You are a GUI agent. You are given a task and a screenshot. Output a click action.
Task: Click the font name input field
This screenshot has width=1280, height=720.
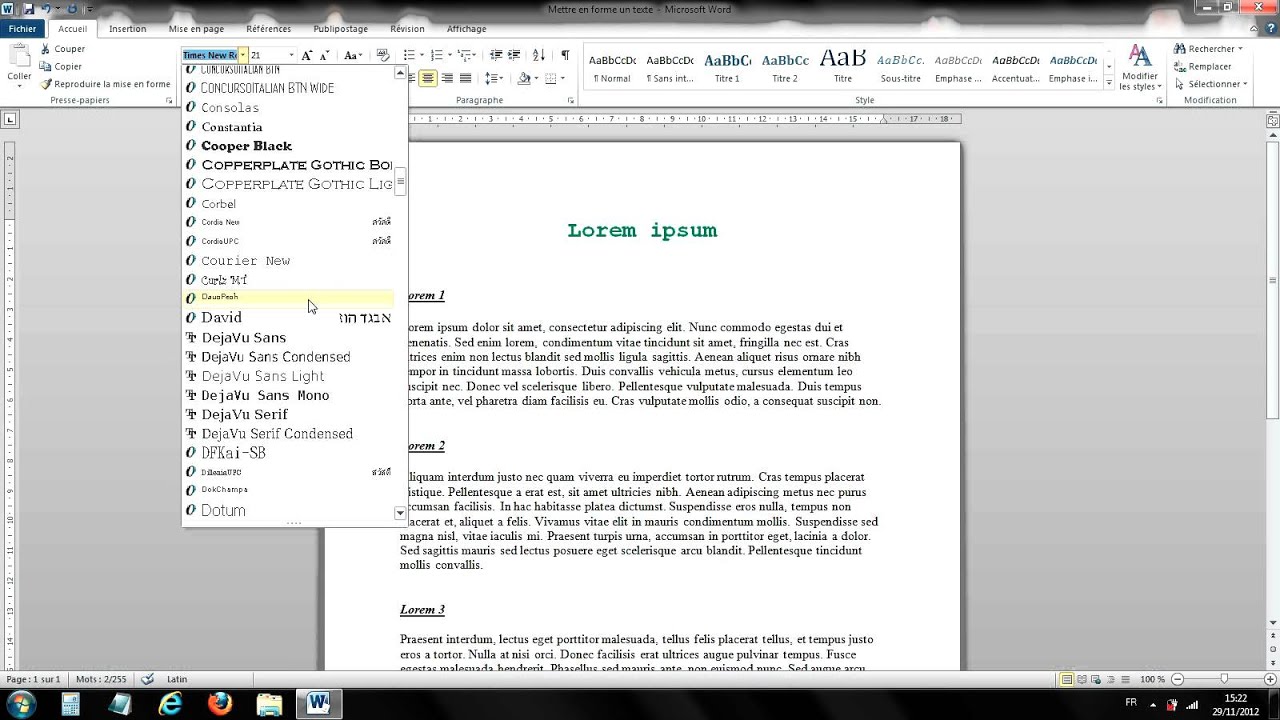click(210, 55)
